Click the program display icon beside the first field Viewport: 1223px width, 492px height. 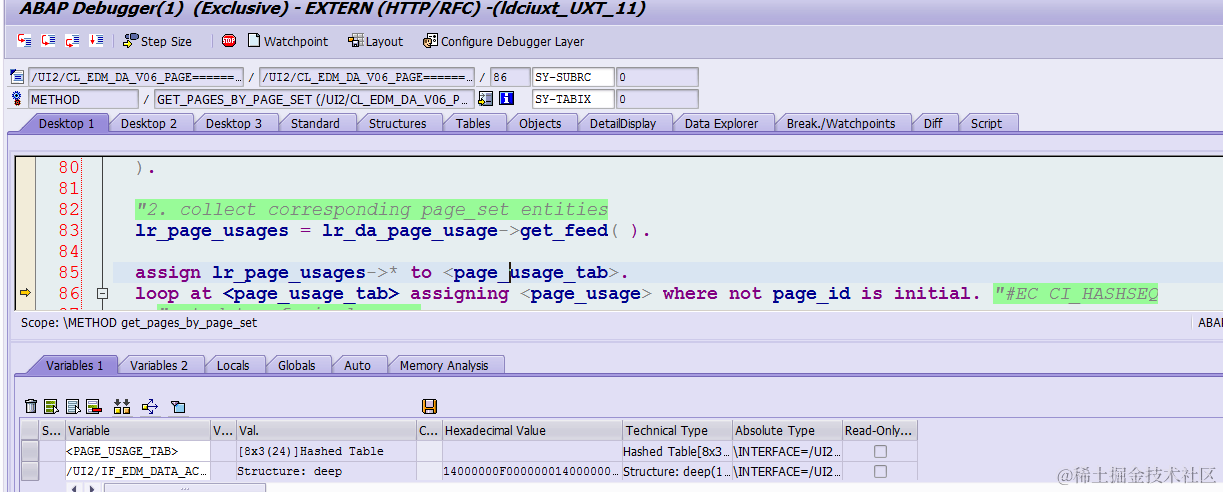17,77
